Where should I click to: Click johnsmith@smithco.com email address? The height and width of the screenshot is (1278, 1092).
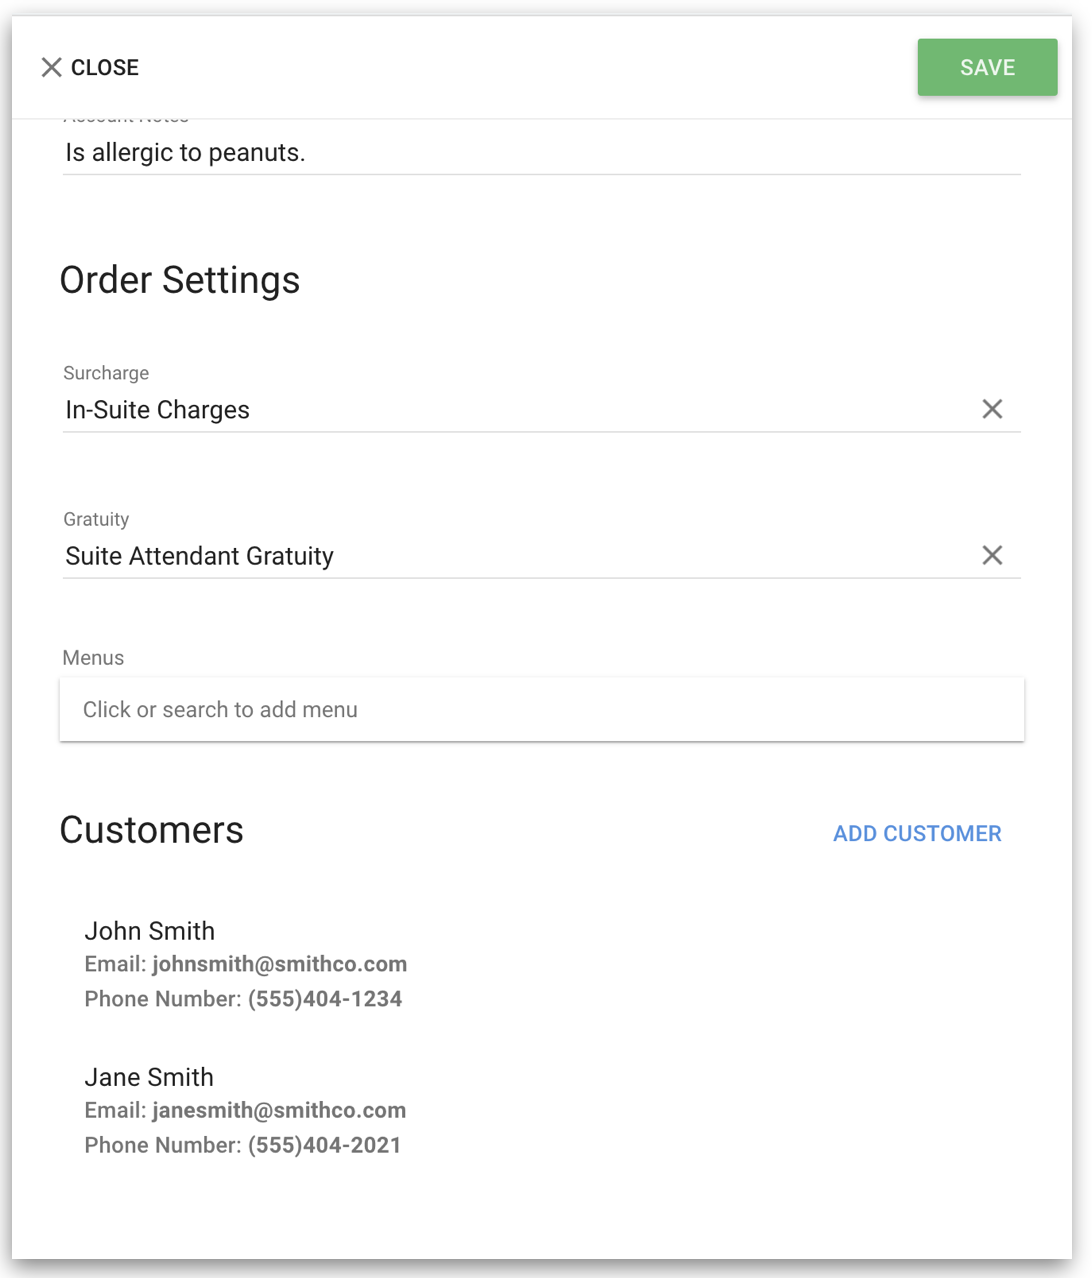point(279,964)
